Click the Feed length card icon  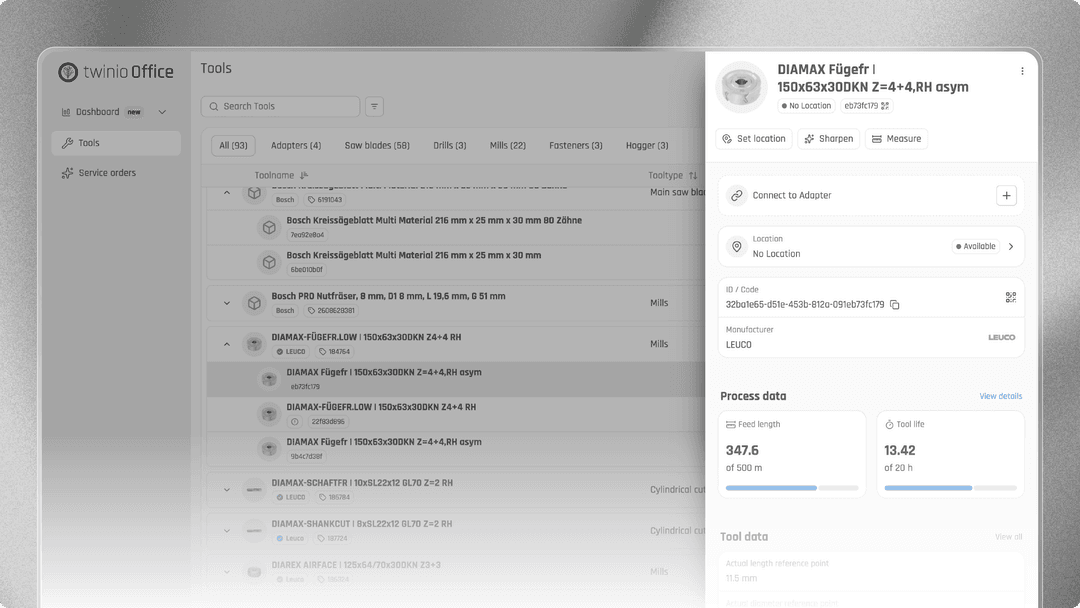coord(731,425)
